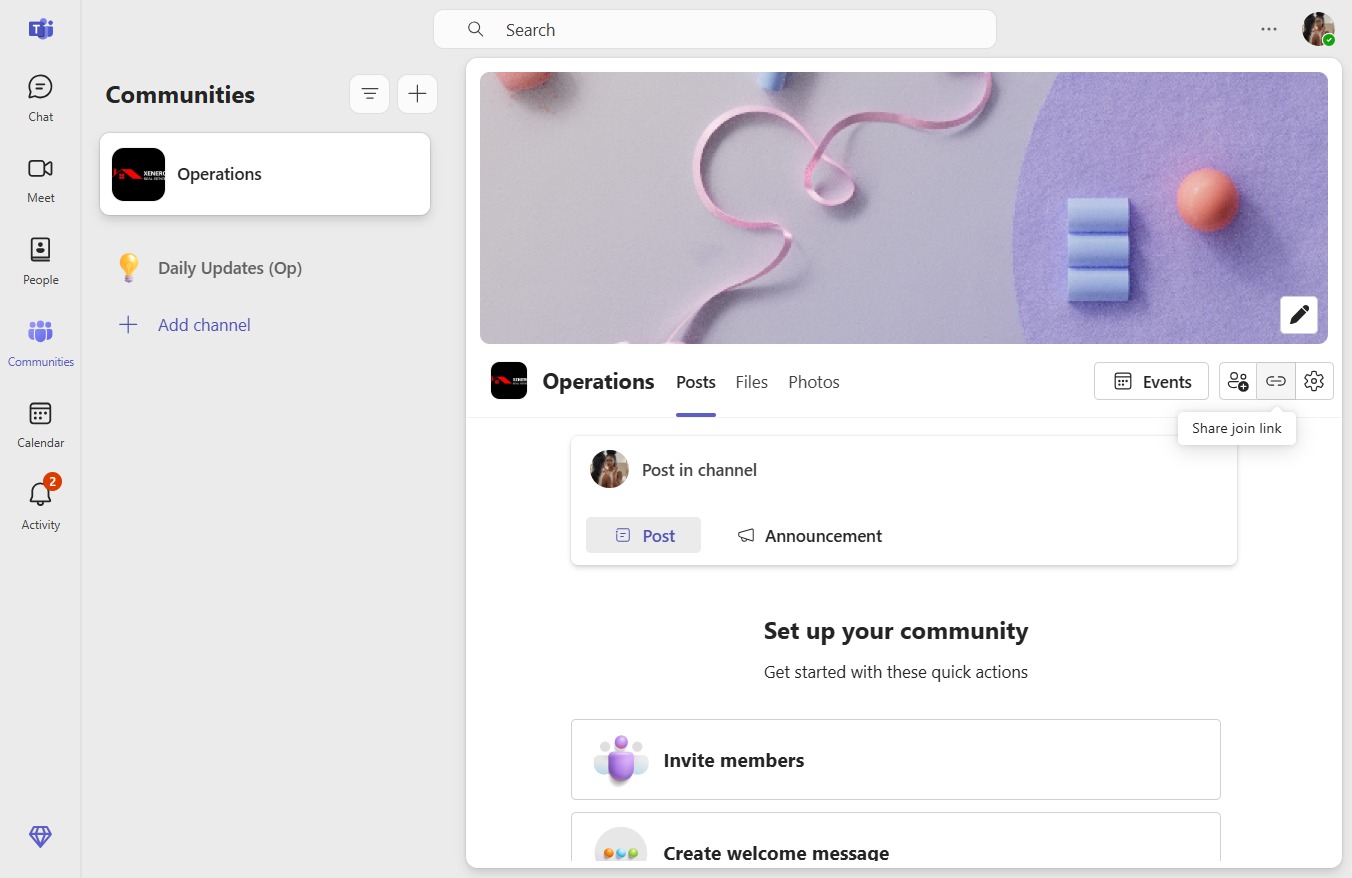Click the community banner image

tap(904, 208)
